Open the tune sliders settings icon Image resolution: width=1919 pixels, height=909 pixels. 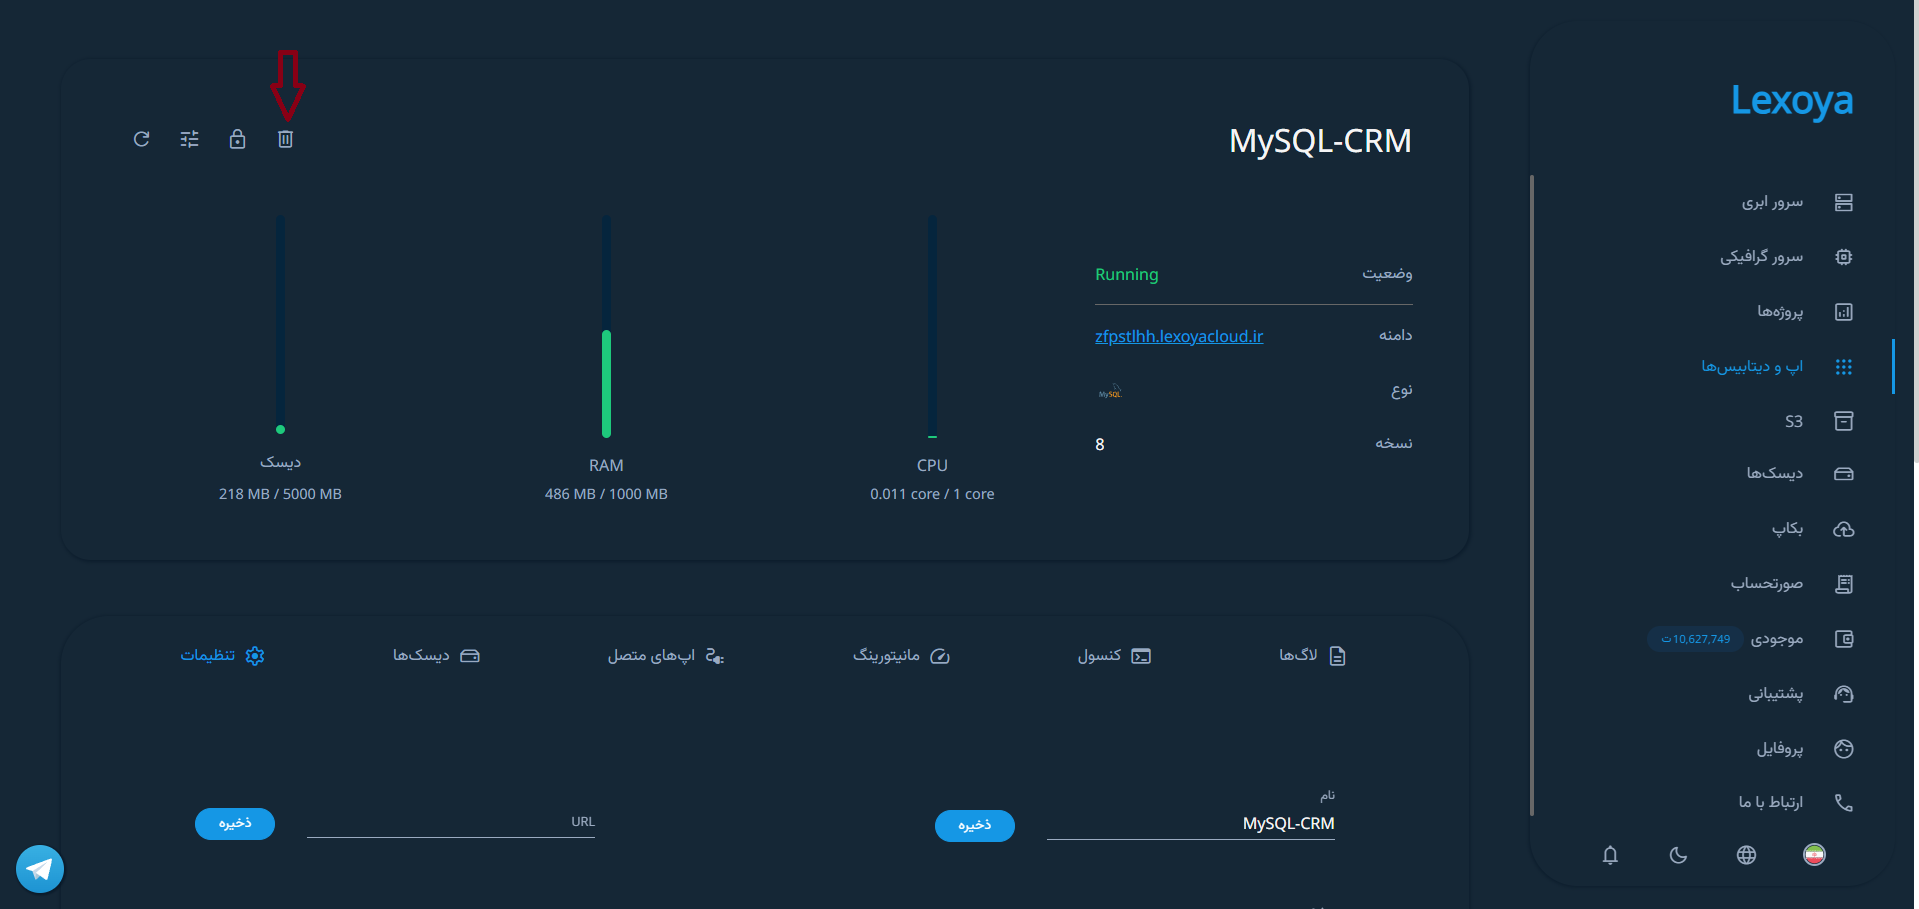(189, 139)
